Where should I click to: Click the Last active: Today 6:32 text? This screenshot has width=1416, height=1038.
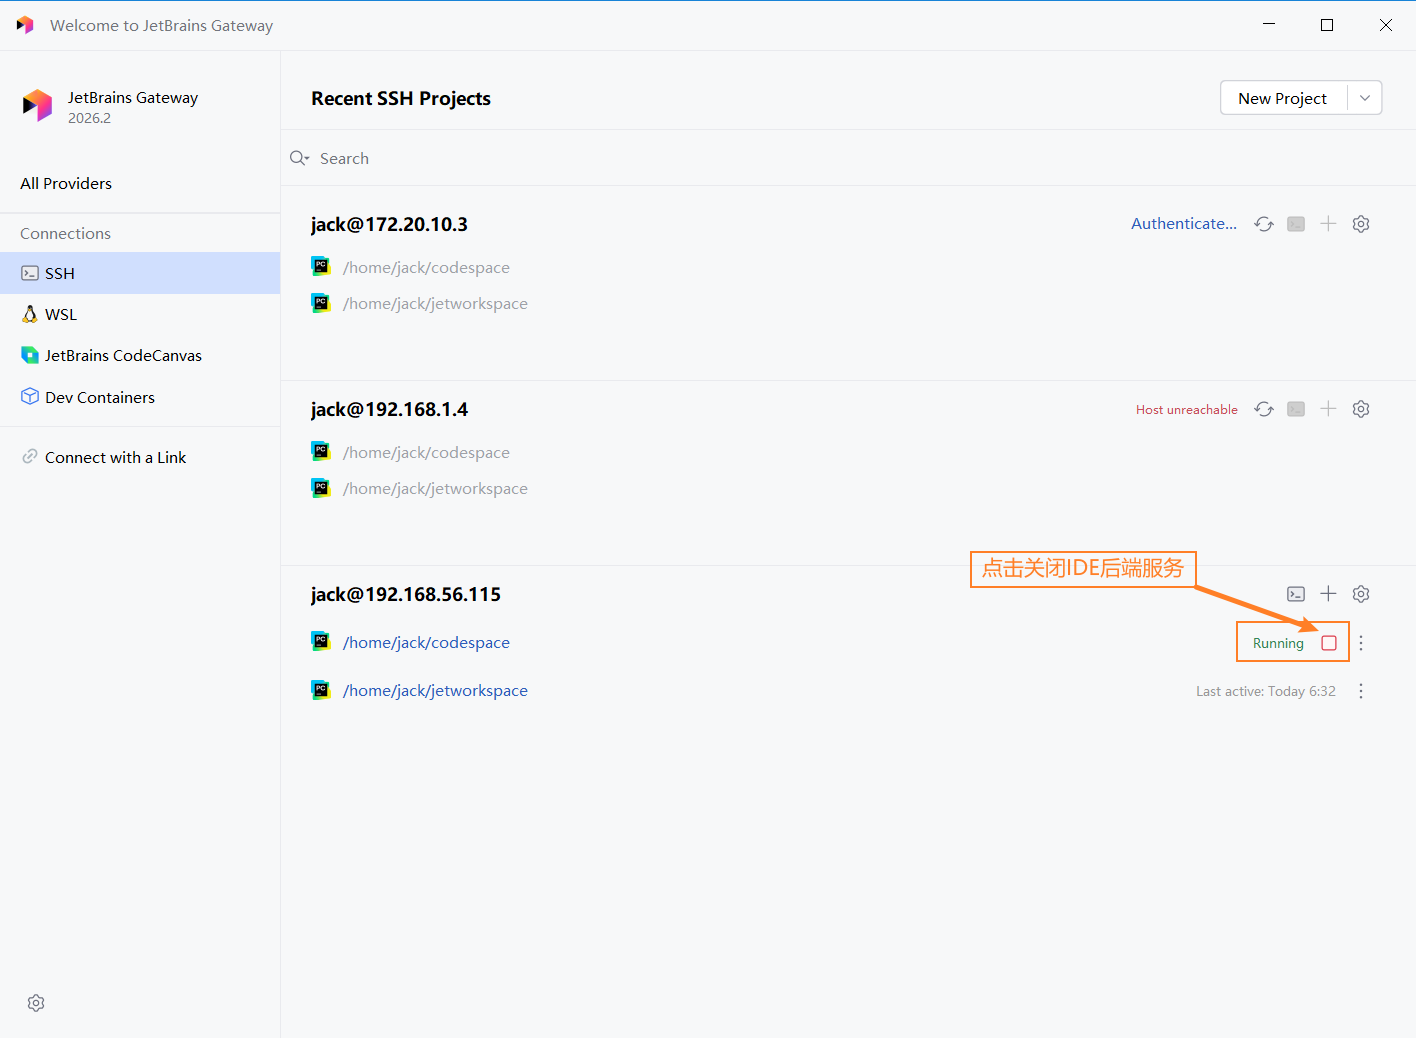coord(1266,691)
